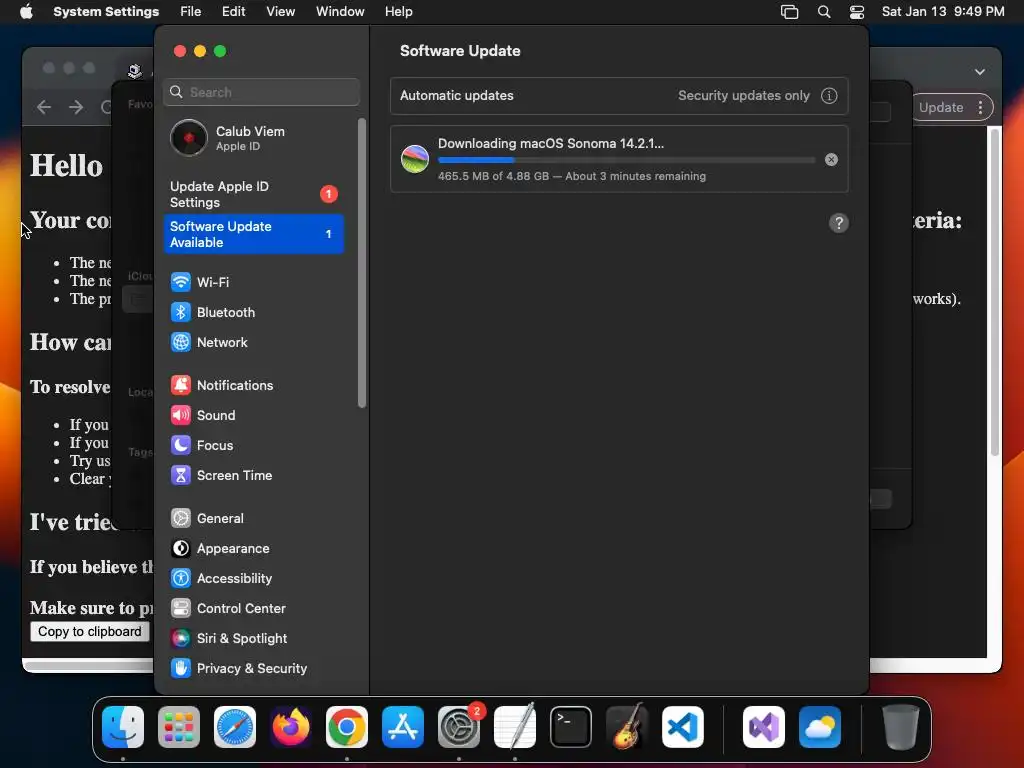
Task: Click the browser window vertical scrollbar
Action: tap(995, 292)
